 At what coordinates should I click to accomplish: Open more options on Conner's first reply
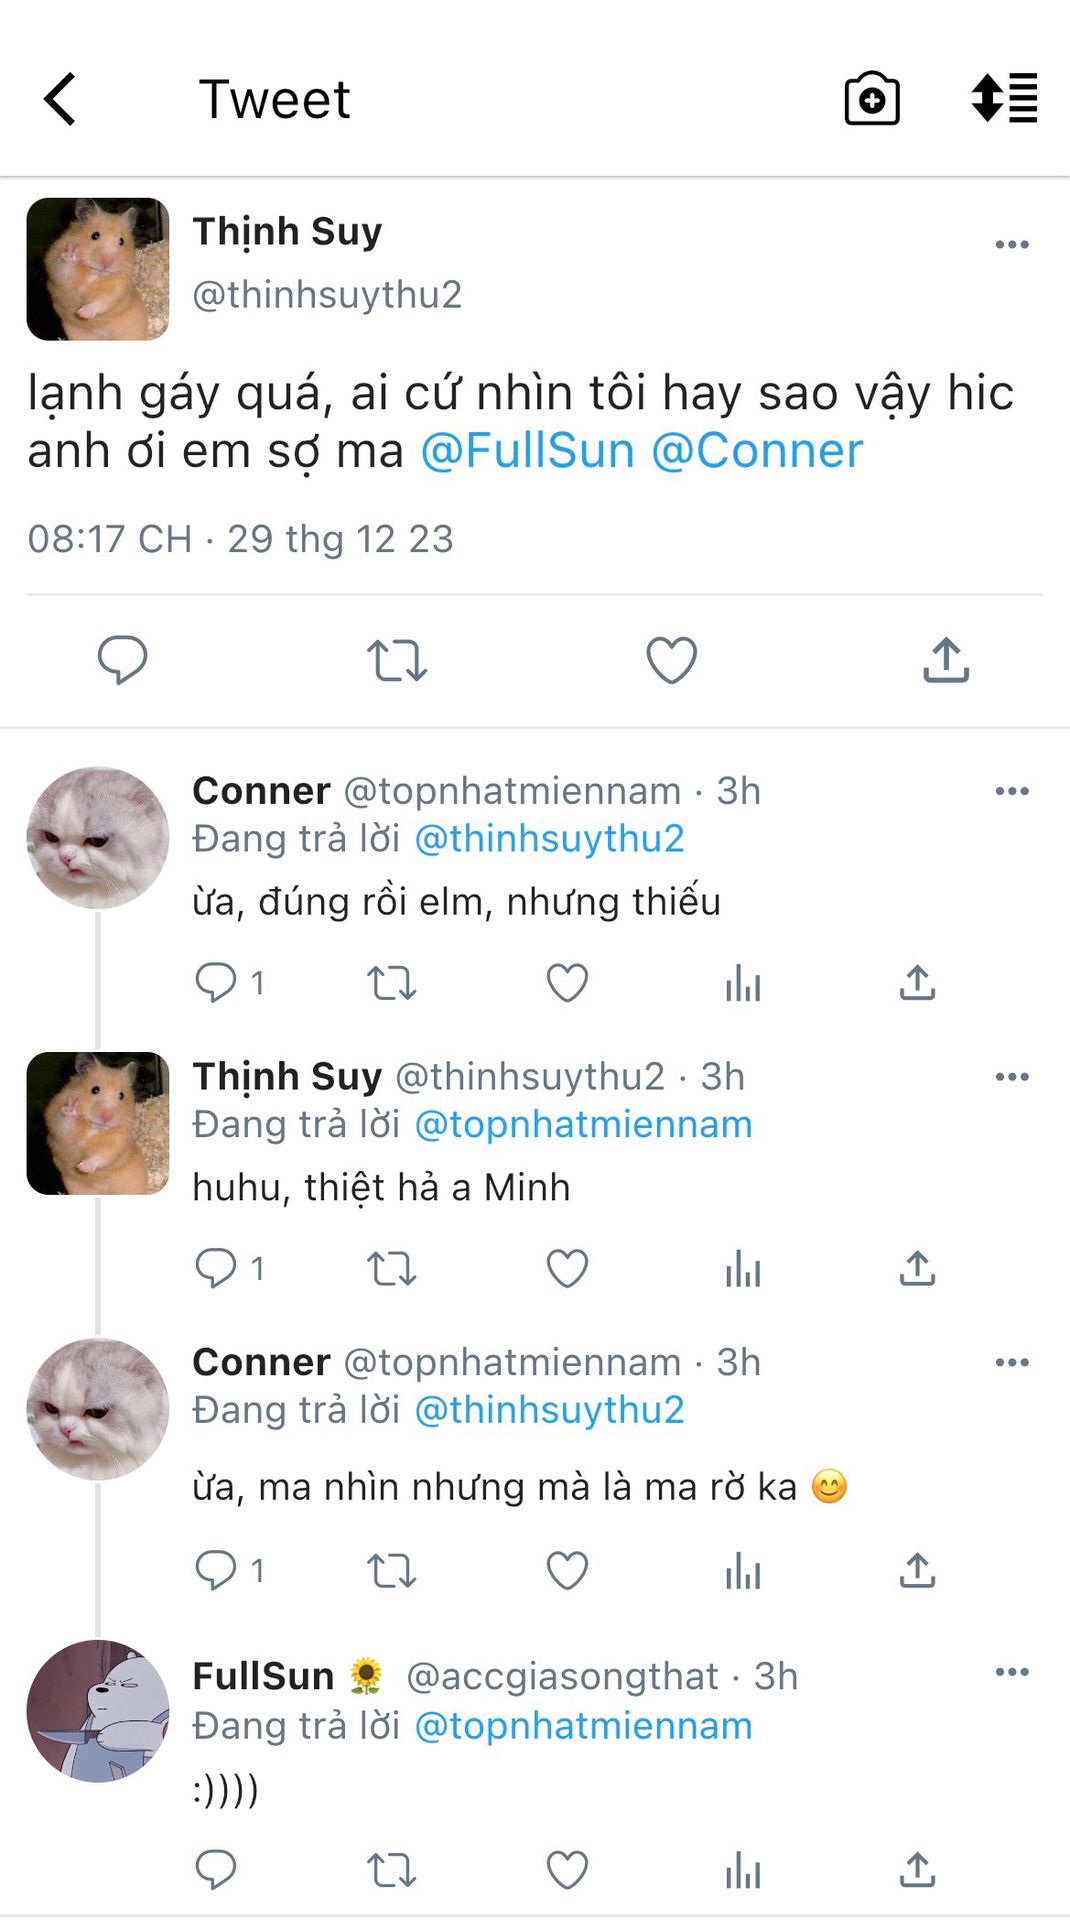(x=1012, y=791)
